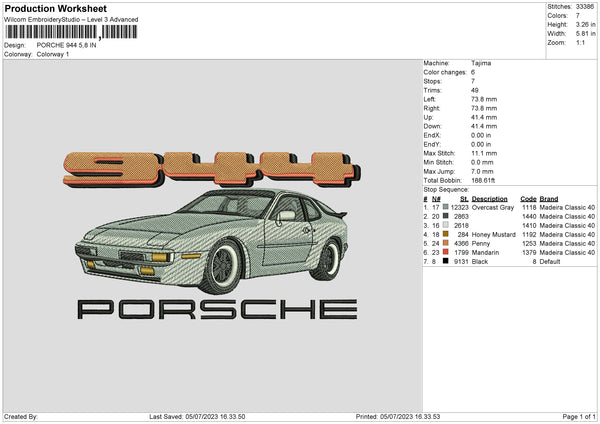600x424 pixels.
Task: Click the Code column header
Action: [529, 198]
